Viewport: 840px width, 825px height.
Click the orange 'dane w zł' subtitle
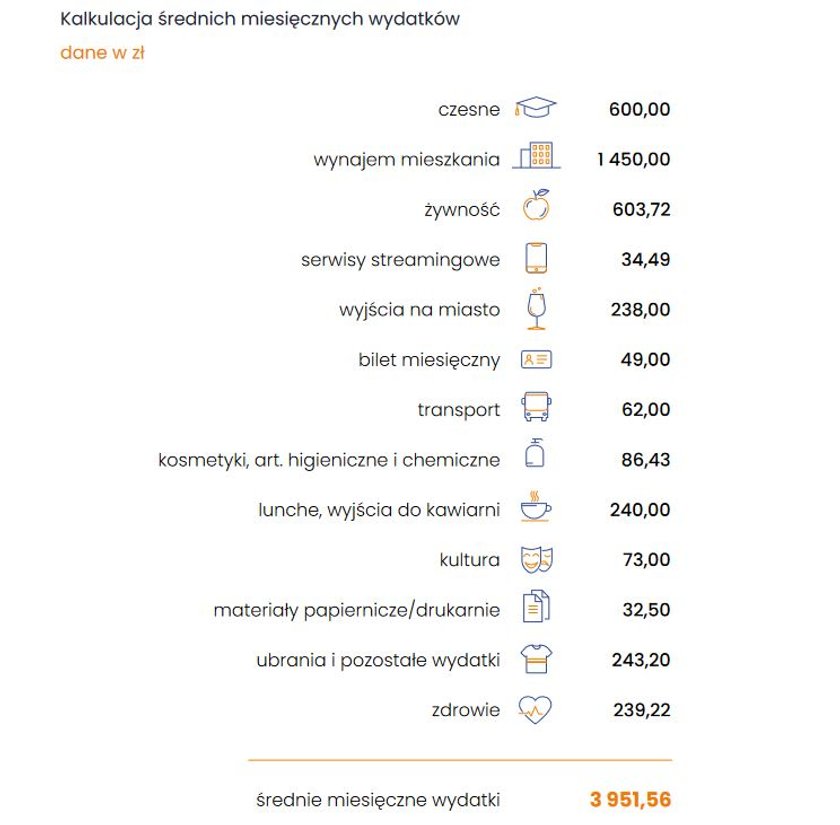point(102,53)
